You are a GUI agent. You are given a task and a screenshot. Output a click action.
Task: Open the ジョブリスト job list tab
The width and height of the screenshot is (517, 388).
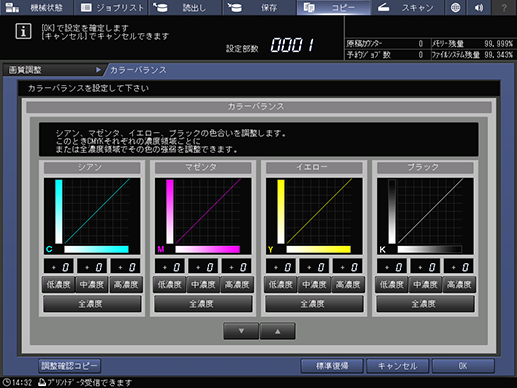point(111,7)
